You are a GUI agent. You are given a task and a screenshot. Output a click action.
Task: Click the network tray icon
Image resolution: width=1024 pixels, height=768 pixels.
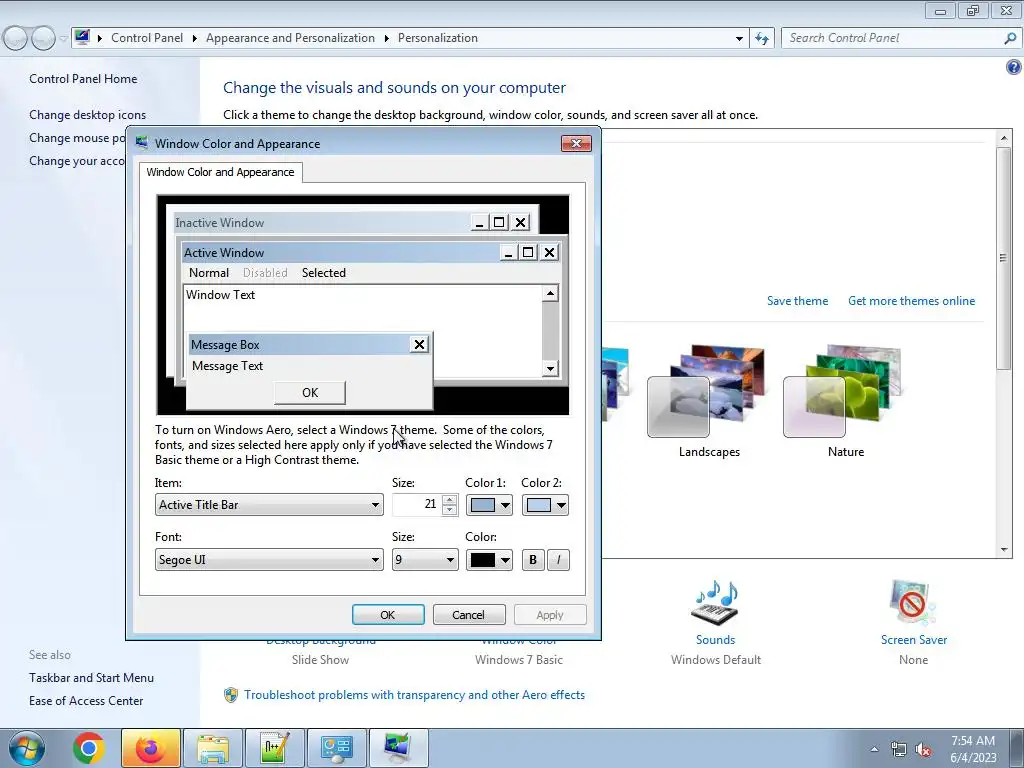[x=899, y=750]
